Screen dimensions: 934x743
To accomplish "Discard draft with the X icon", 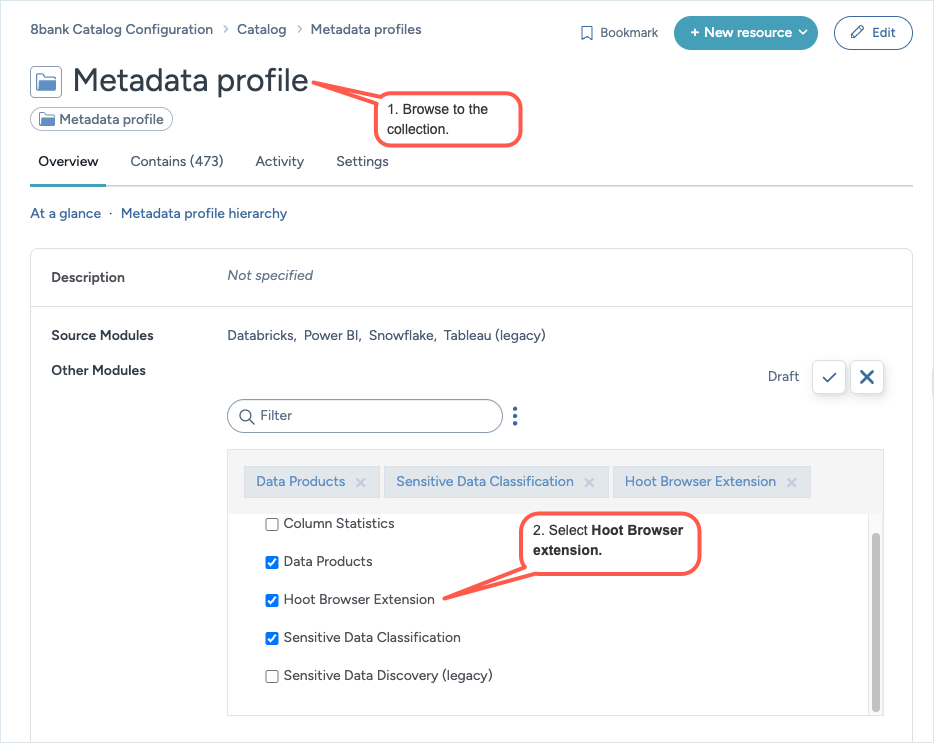I will point(866,377).
